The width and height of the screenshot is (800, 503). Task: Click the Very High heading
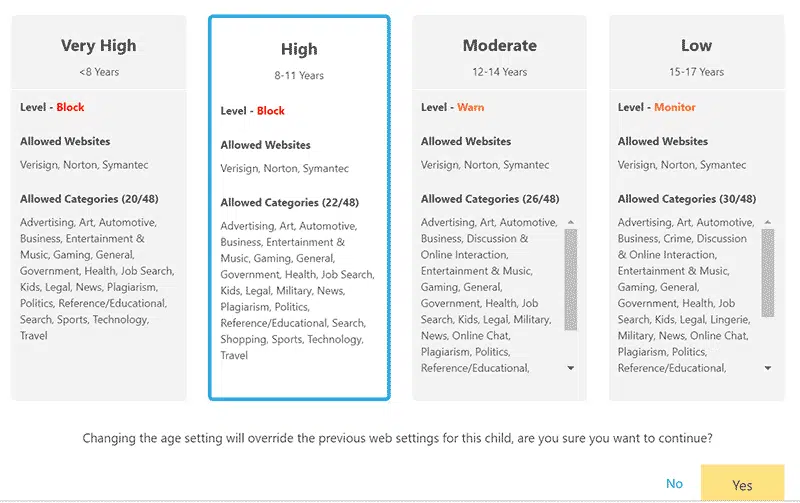tap(98, 46)
